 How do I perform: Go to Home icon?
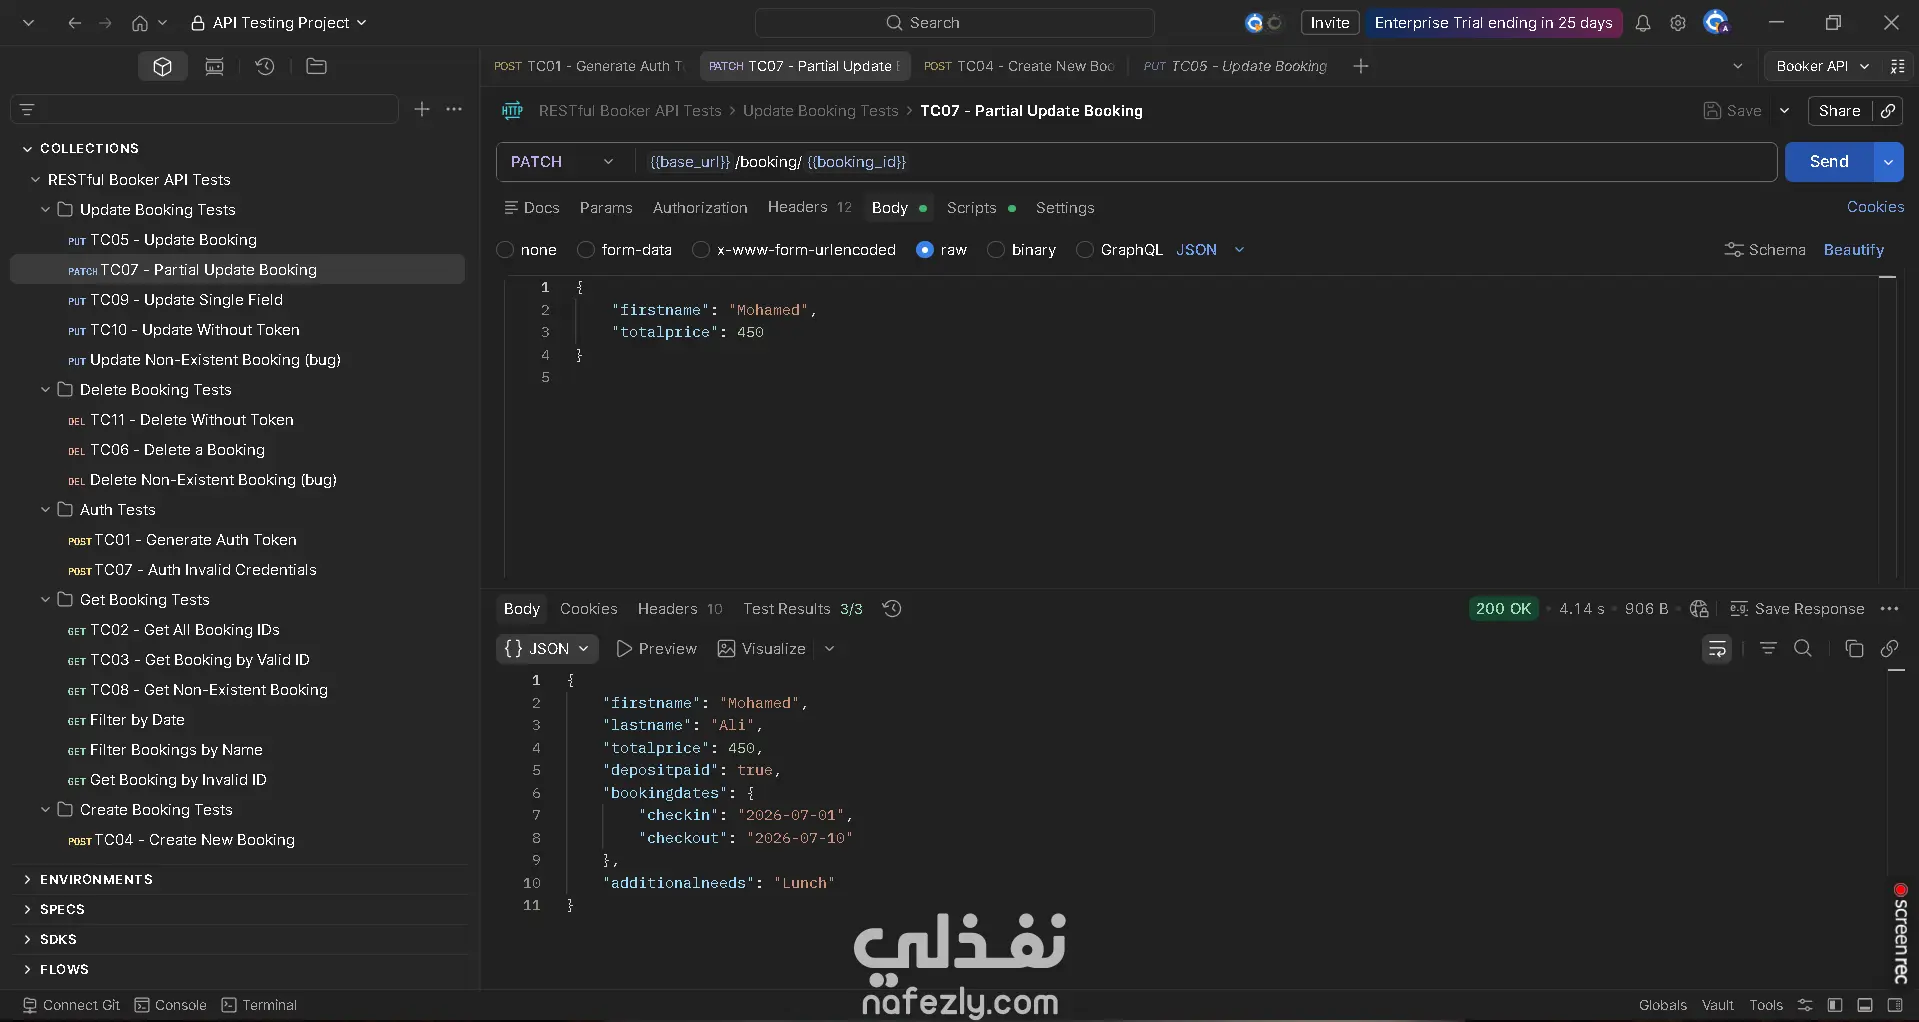coord(140,23)
